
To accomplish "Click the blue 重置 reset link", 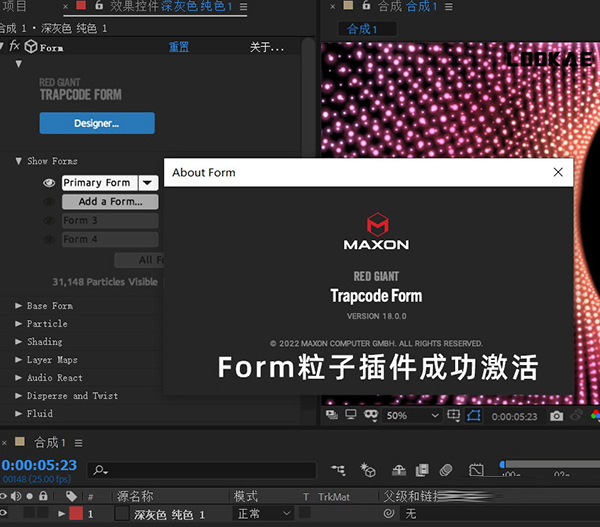I will click(x=179, y=47).
